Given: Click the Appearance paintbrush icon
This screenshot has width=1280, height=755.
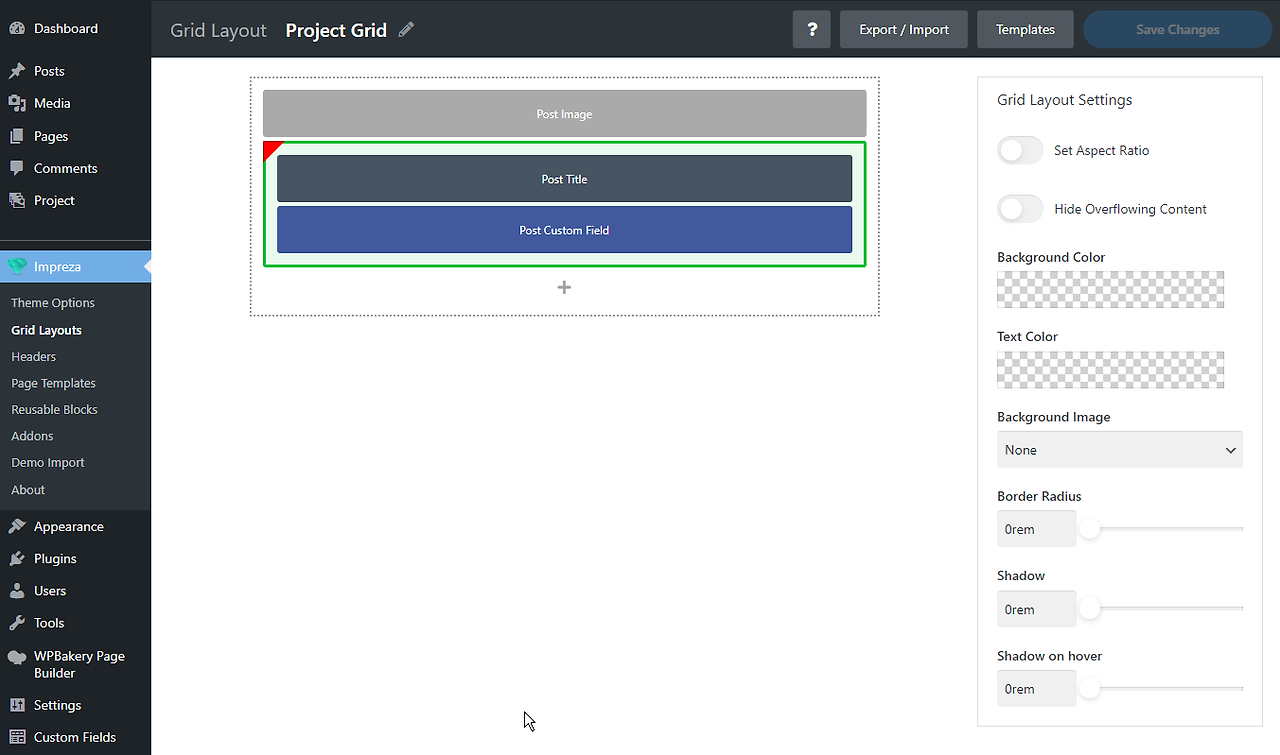Looking at the screenshot, I should coord(17,526).
